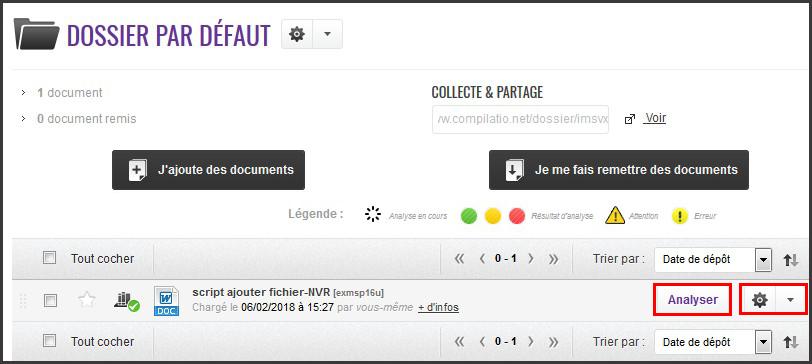Viewport: 812px width, 364px height.
Task: Click J'ajoute des documents button
Action: 208,170
